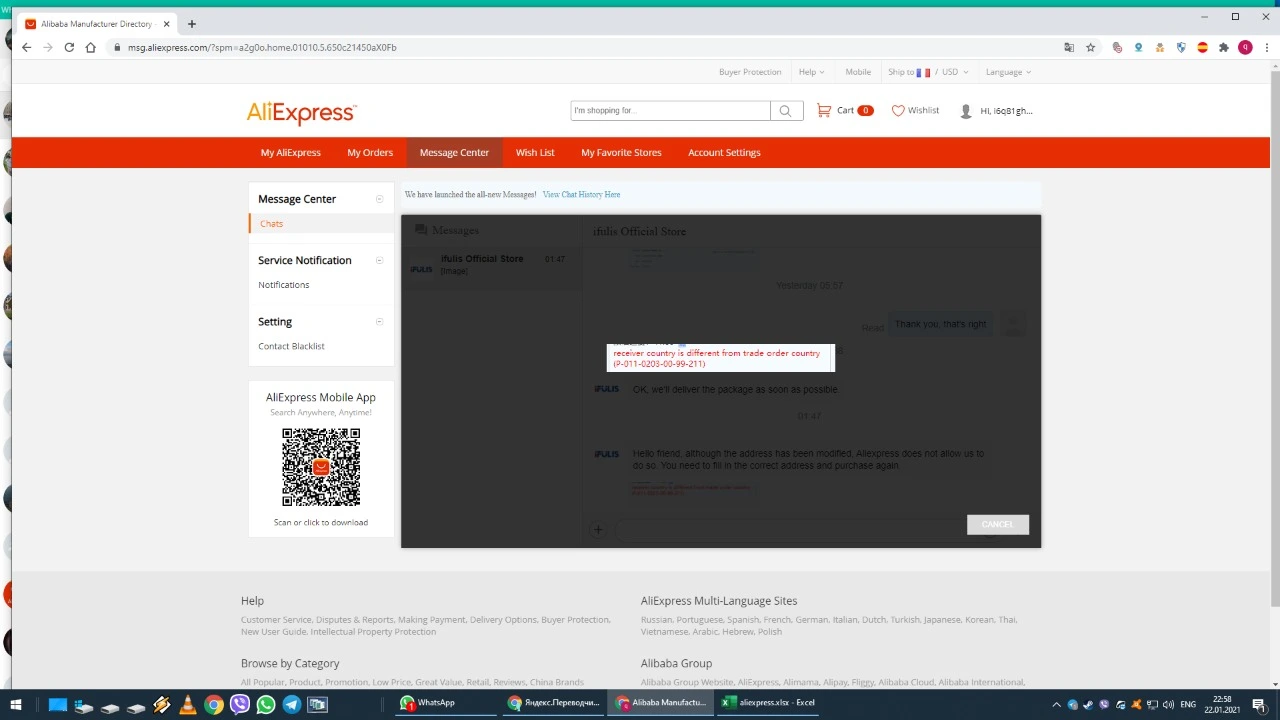The width and height of the screenshot is (1280, 720).
Task: Go to the AliExpress logo homepage
Action: (301, 112)
